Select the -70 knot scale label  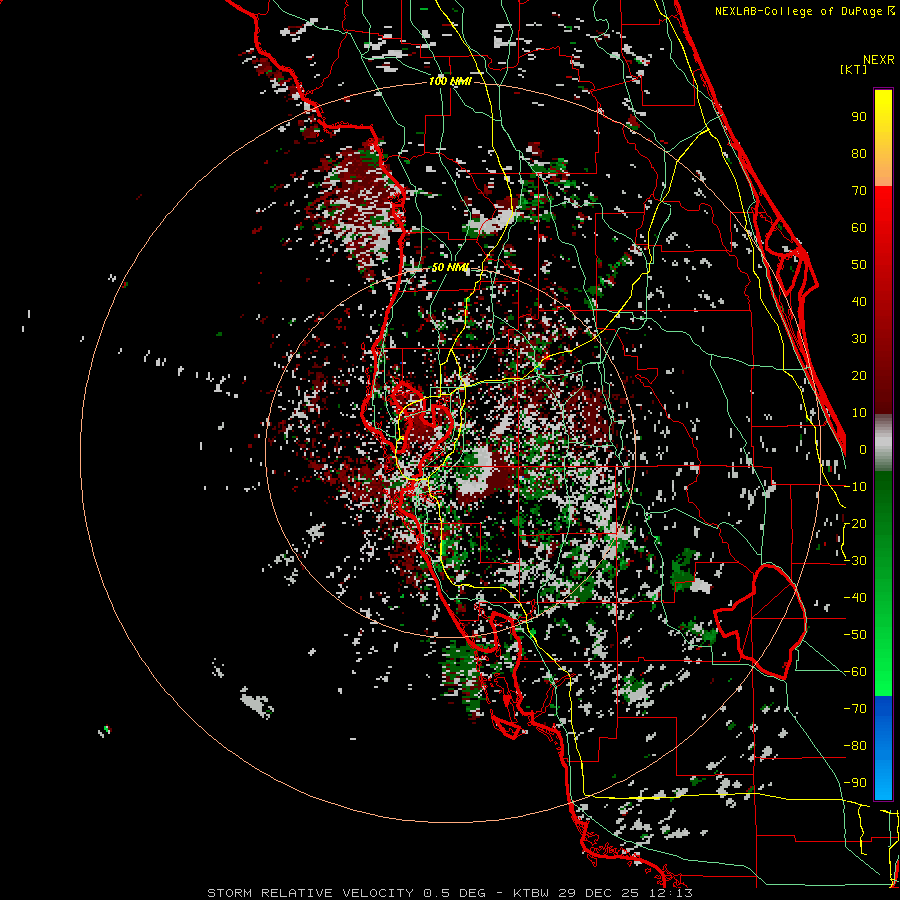(855, 709)
